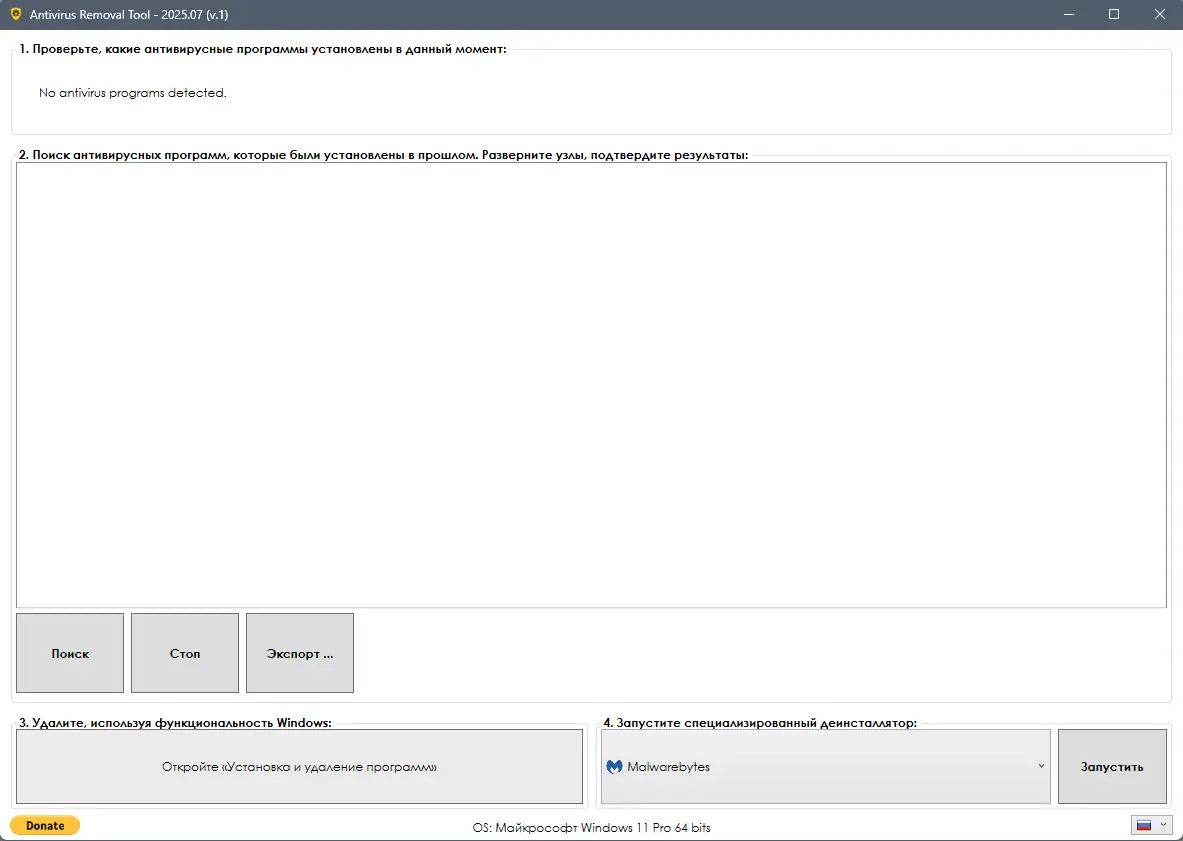Minimize the Antivirus Removal Tool window
This screenshot has height=841, width=1183.
[1068, 14]
